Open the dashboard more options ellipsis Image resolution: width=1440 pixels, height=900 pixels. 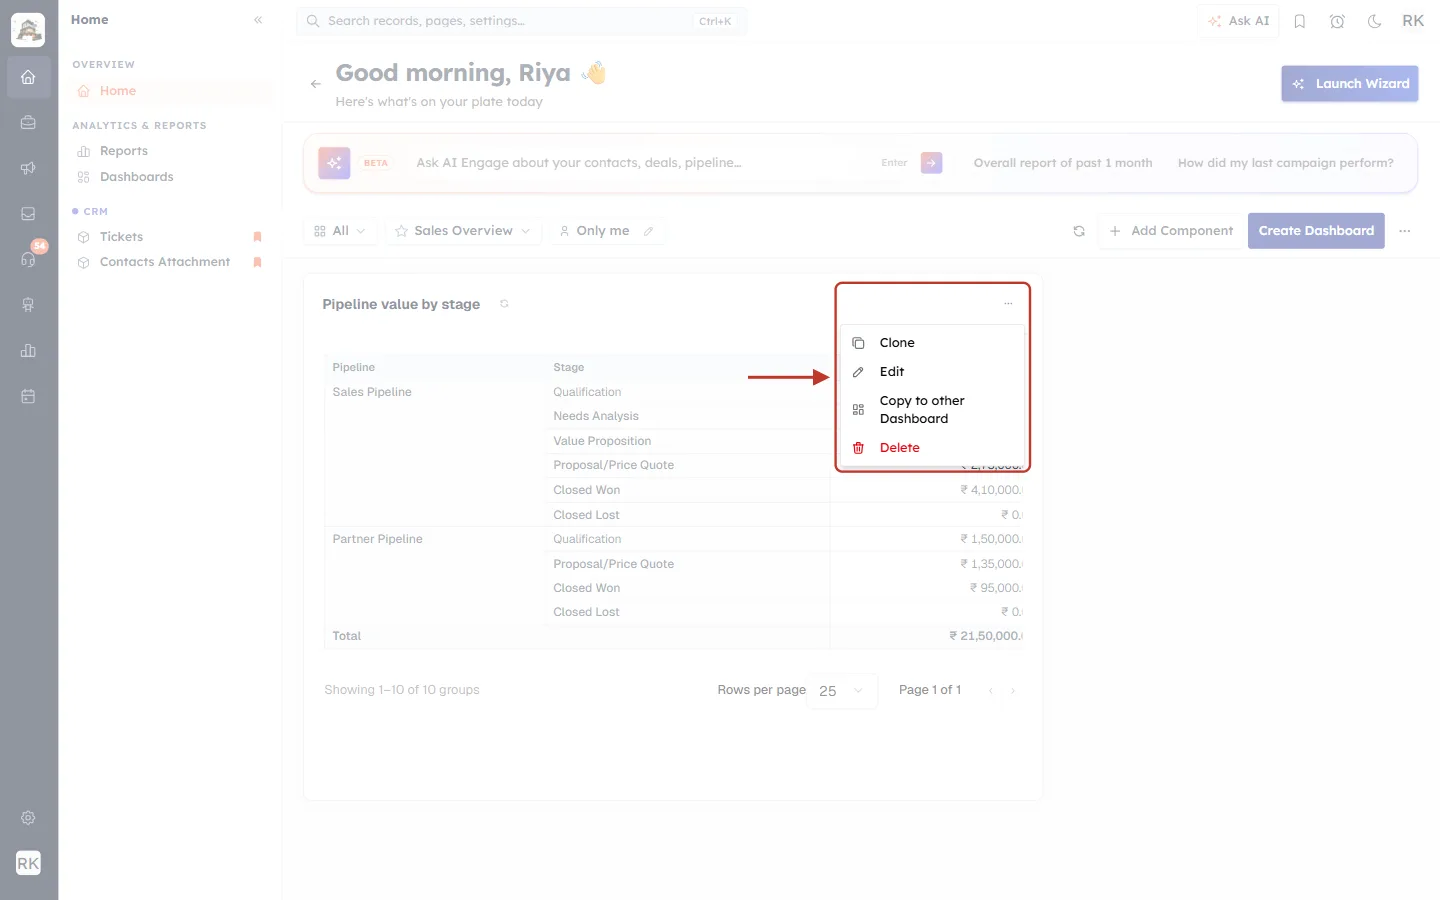point(1405,231)
